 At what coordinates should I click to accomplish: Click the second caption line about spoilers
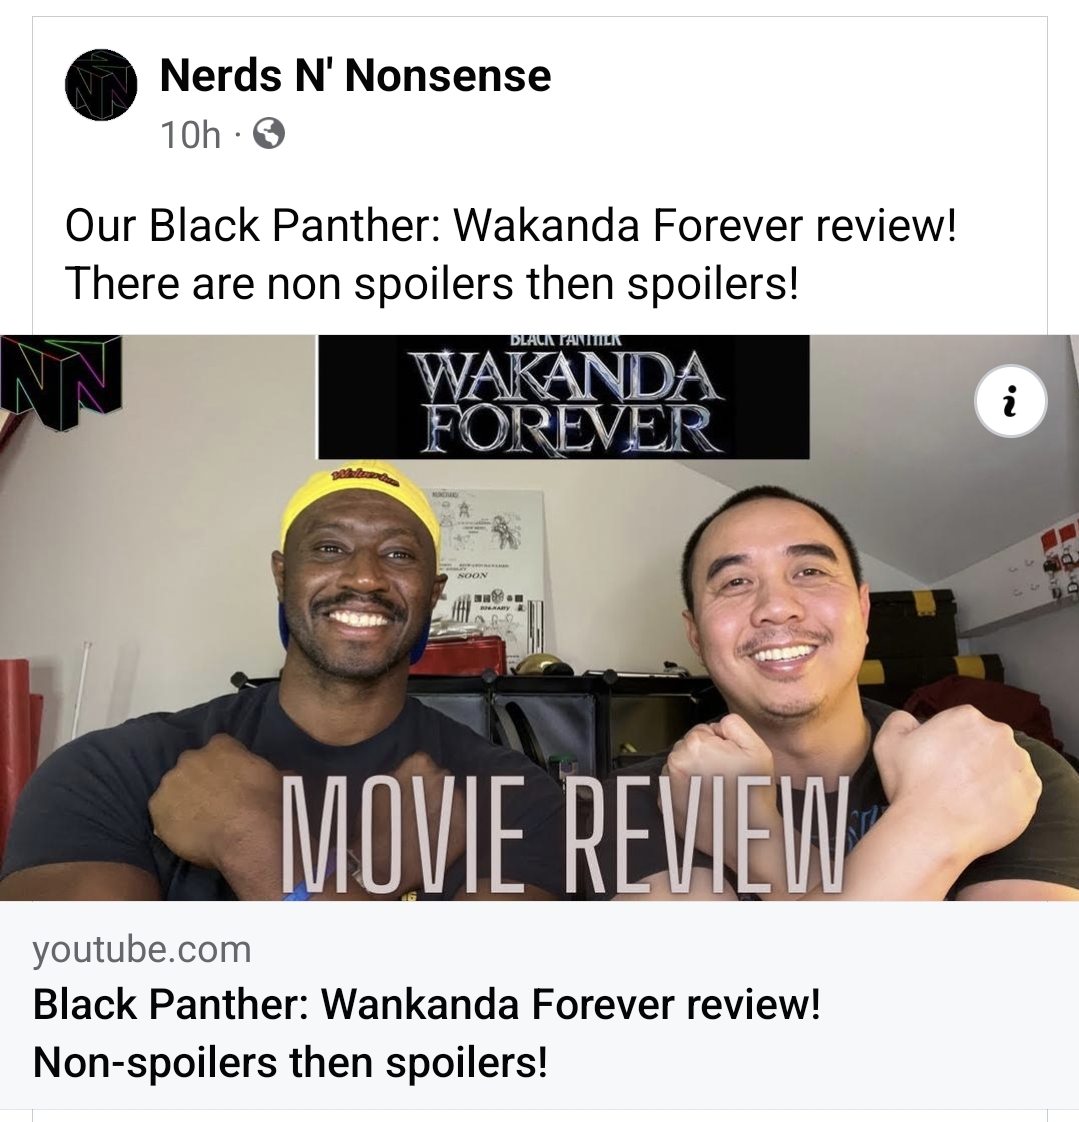(431, 283)
